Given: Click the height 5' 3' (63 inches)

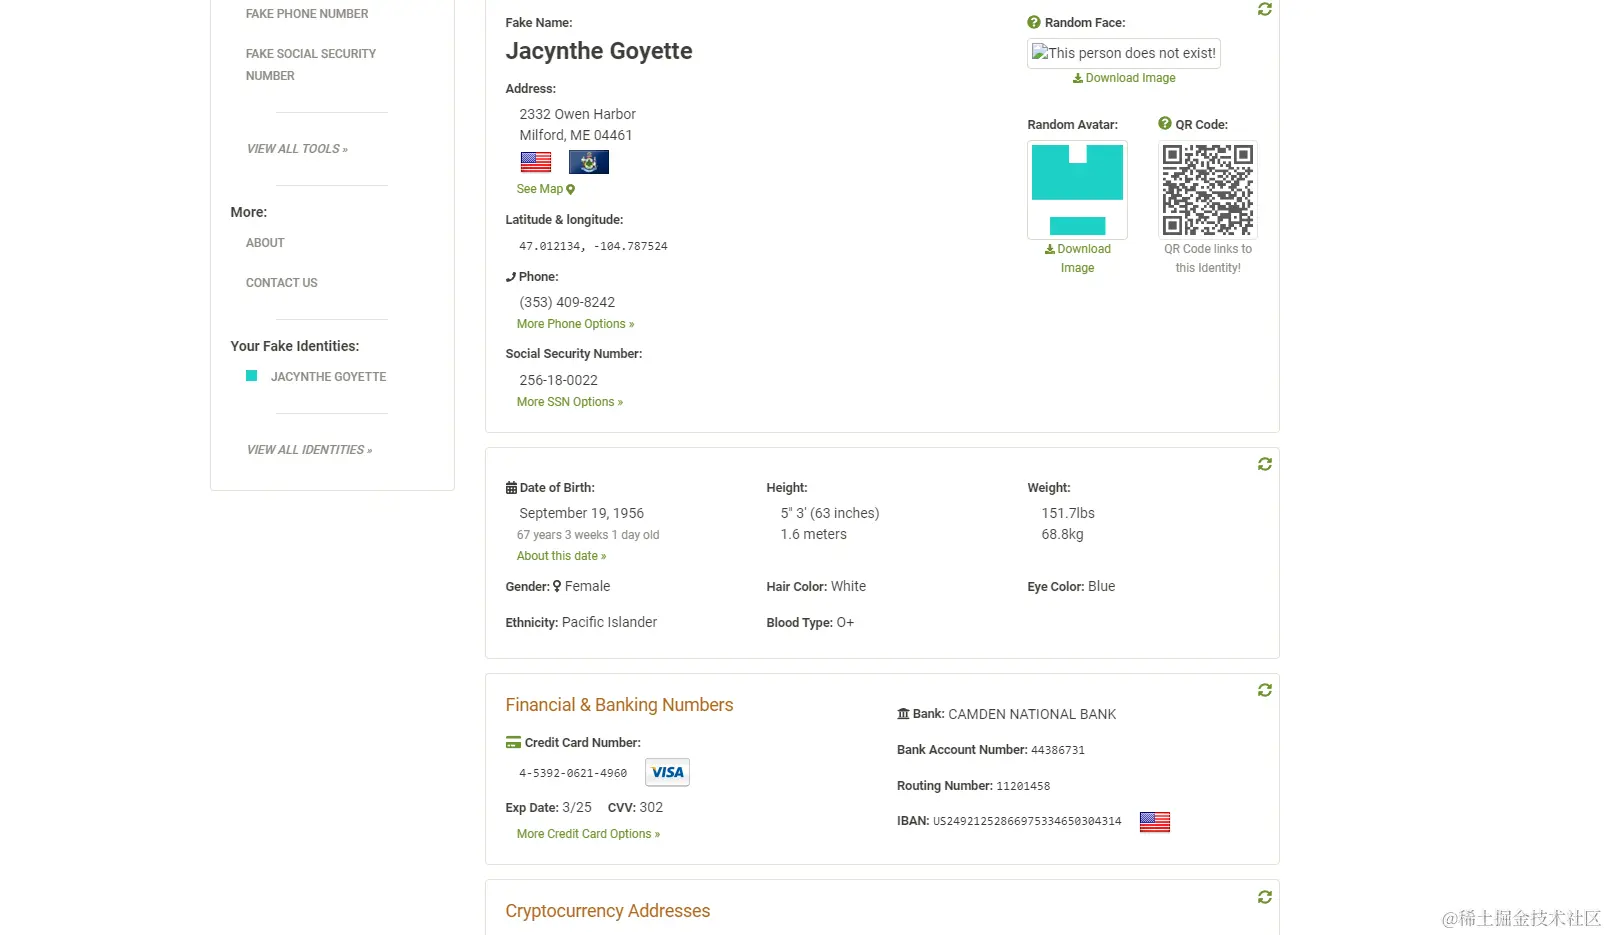Looking at the screenshot, I should [x=830, y=513].
